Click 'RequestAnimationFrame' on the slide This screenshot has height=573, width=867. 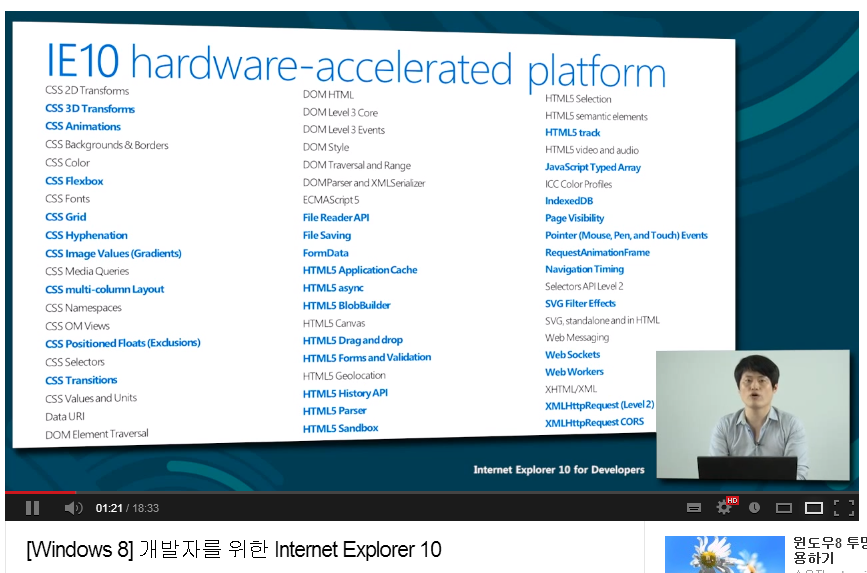(x=597, y=252)
